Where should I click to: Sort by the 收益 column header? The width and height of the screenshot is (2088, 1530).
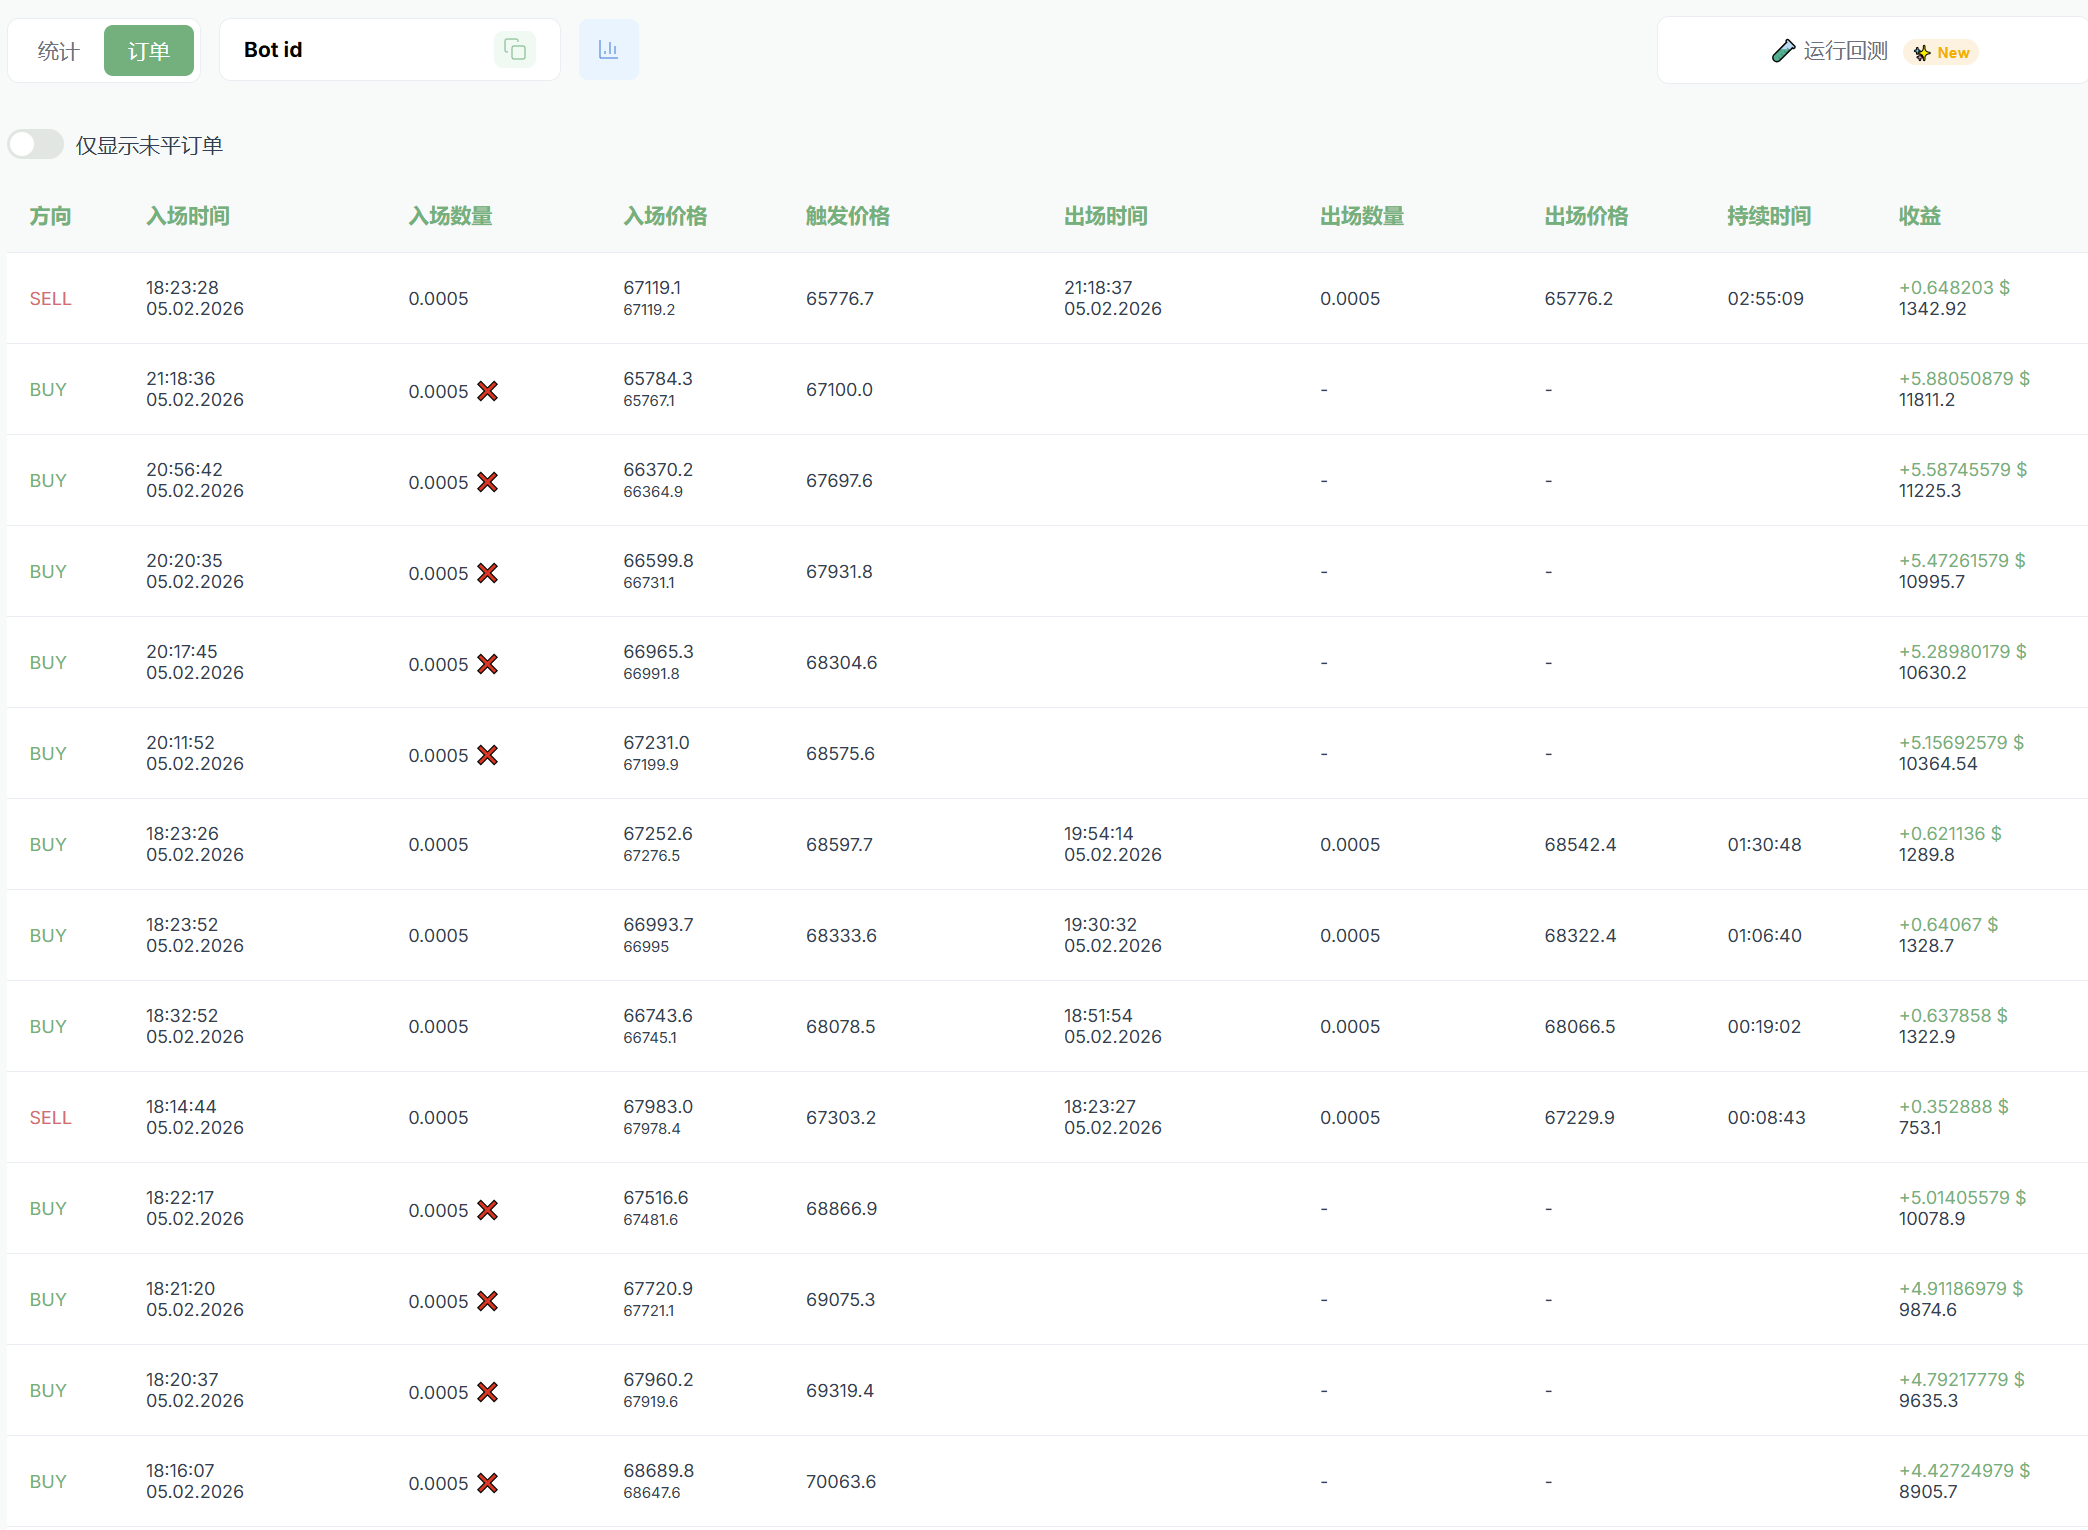pyautogui.click(x=1919, y=216)
